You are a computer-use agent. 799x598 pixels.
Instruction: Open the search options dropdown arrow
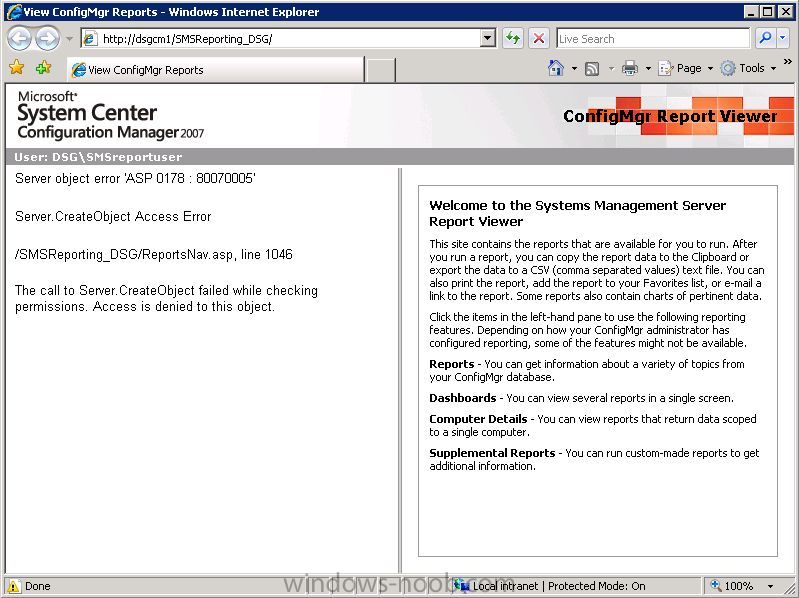(x=783, y=38)
